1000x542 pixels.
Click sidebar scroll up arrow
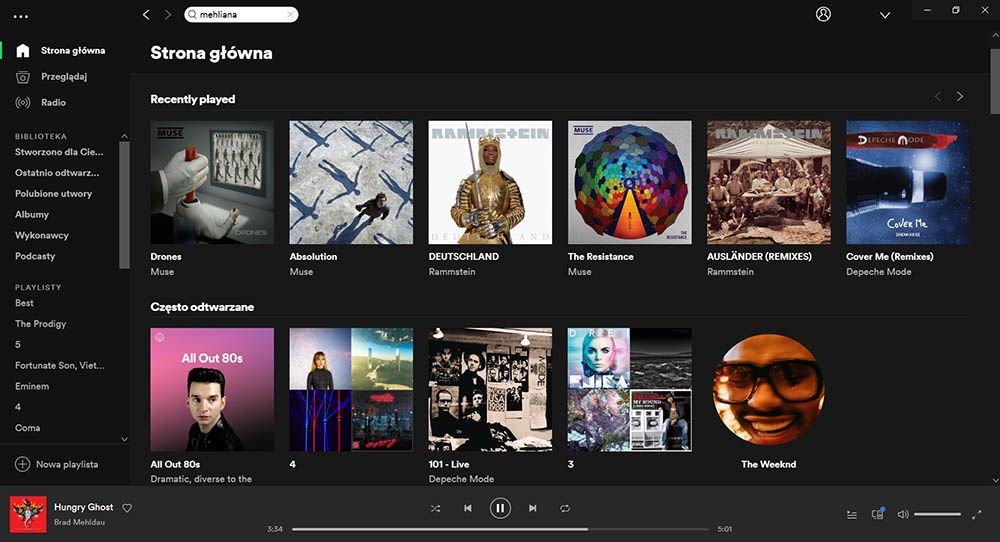(124, 136)
